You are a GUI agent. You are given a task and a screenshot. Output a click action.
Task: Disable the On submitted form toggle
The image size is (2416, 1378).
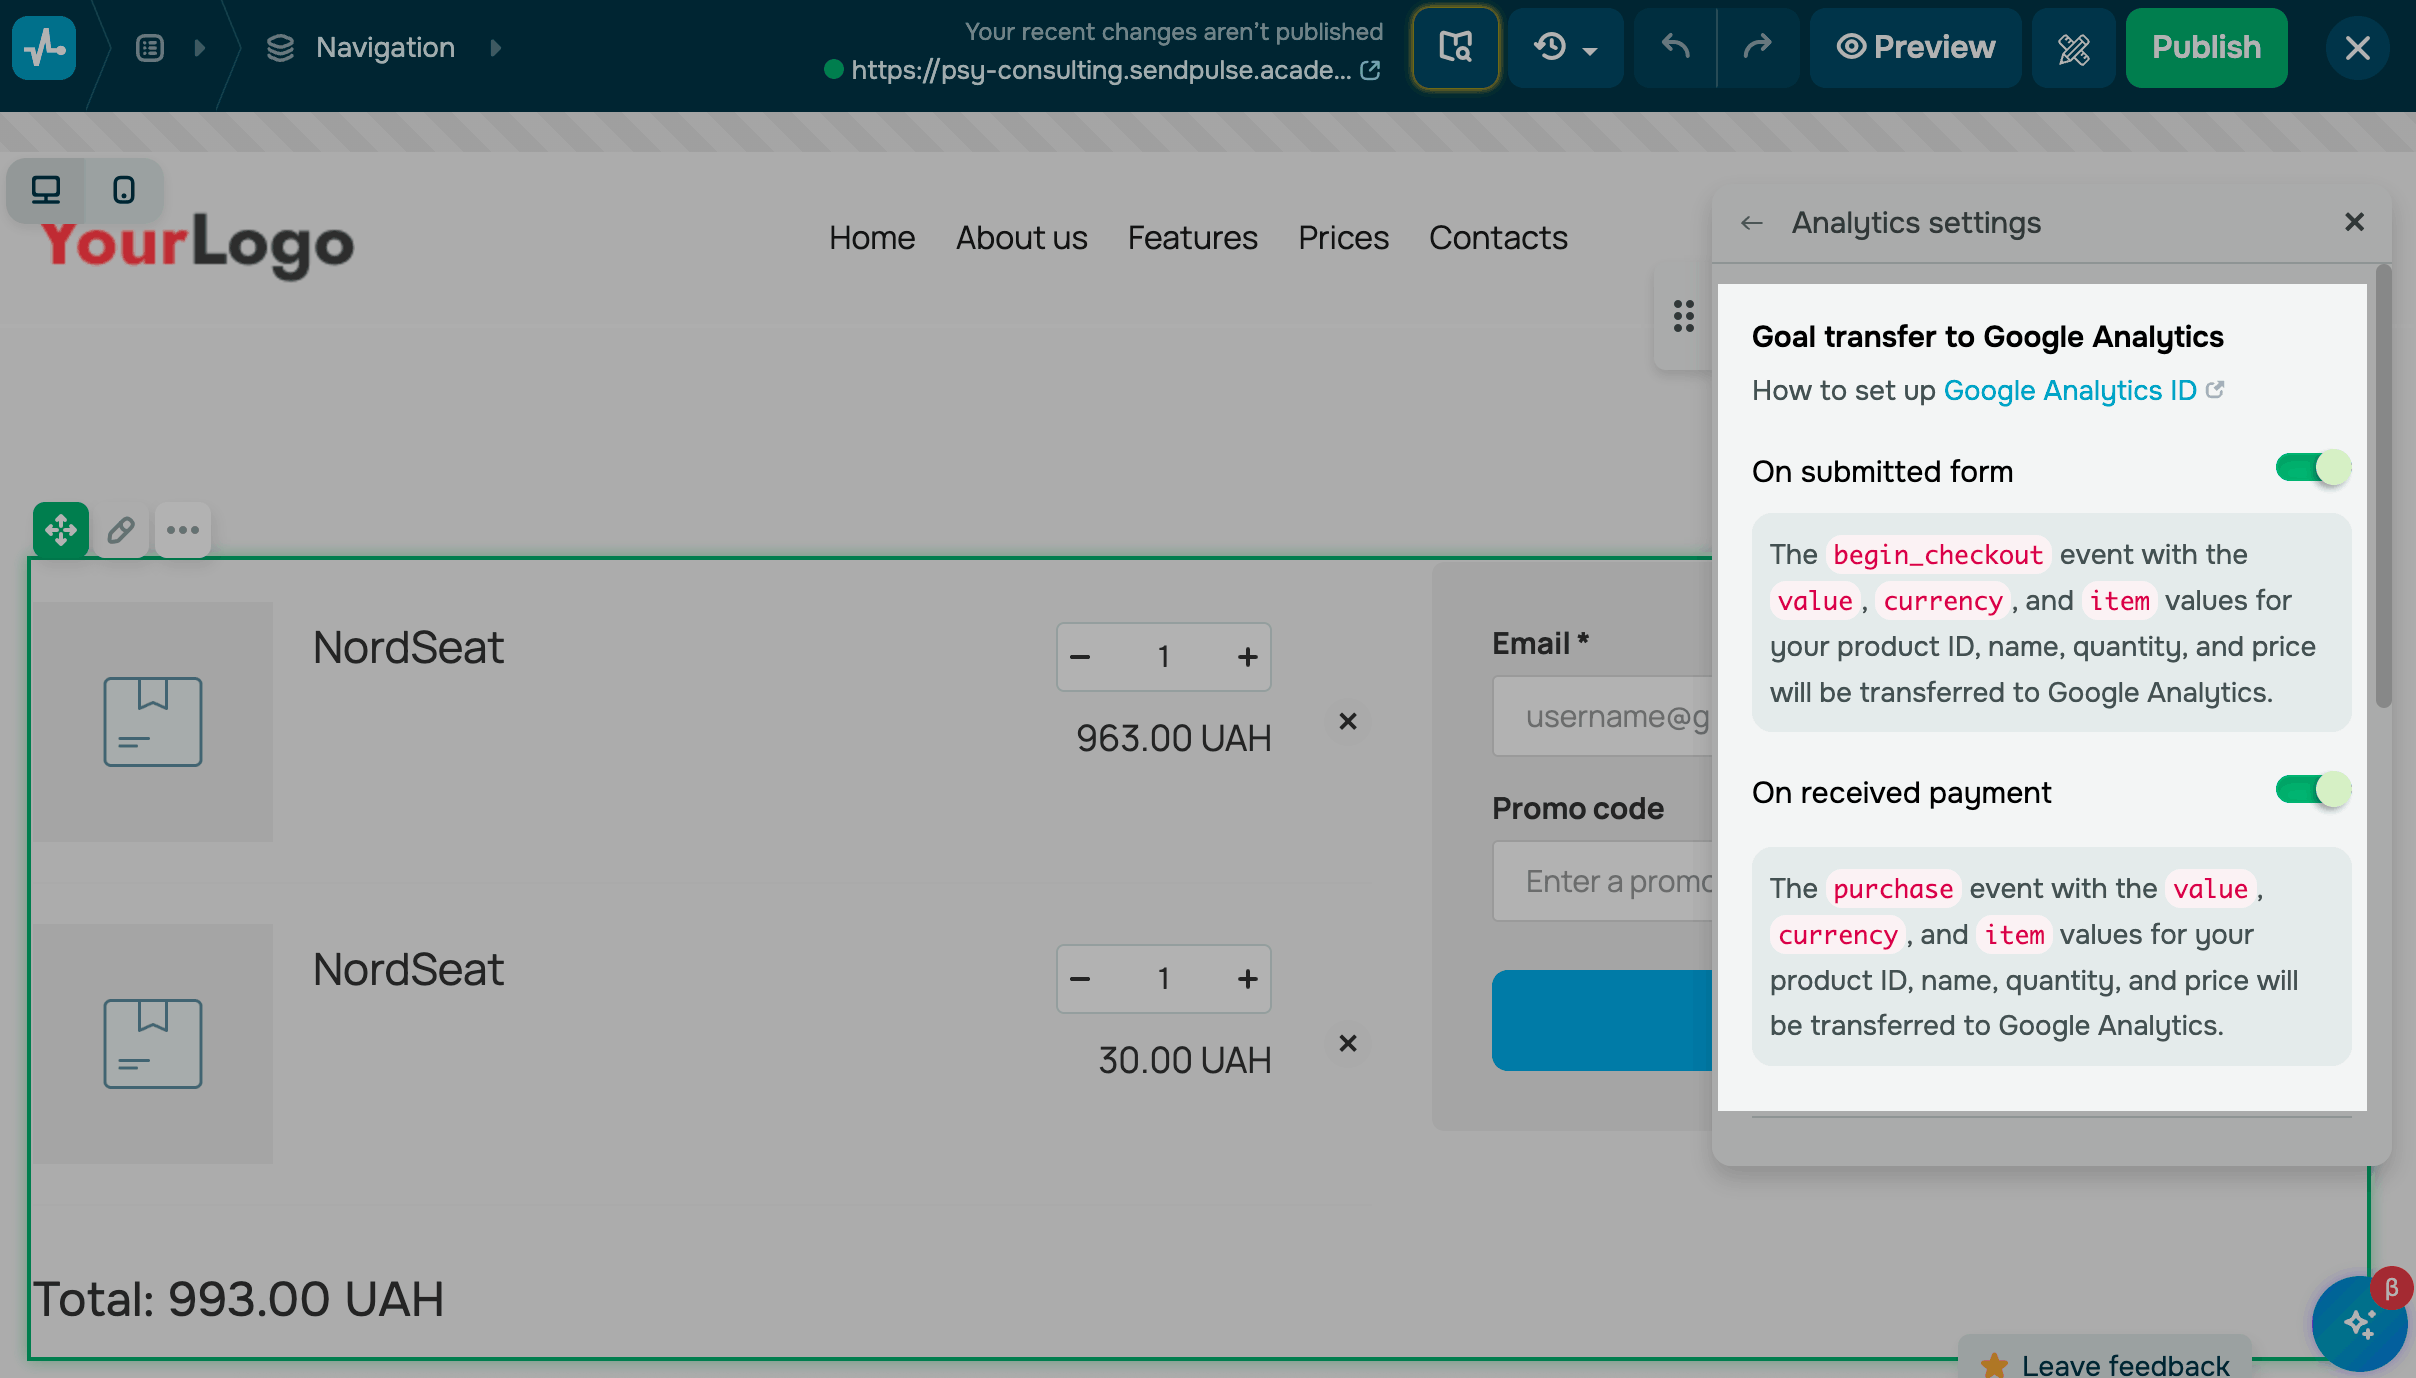[2312, 468]
